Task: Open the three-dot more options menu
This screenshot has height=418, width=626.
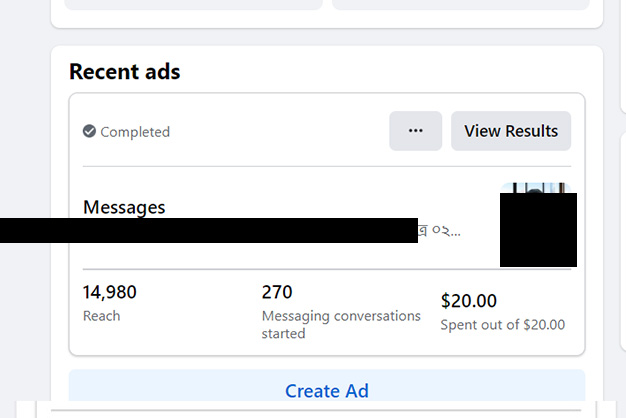Action: click(416, 131)
